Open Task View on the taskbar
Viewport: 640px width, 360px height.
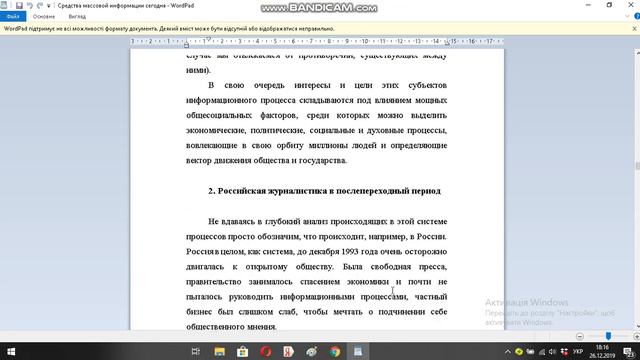(196, 352)
